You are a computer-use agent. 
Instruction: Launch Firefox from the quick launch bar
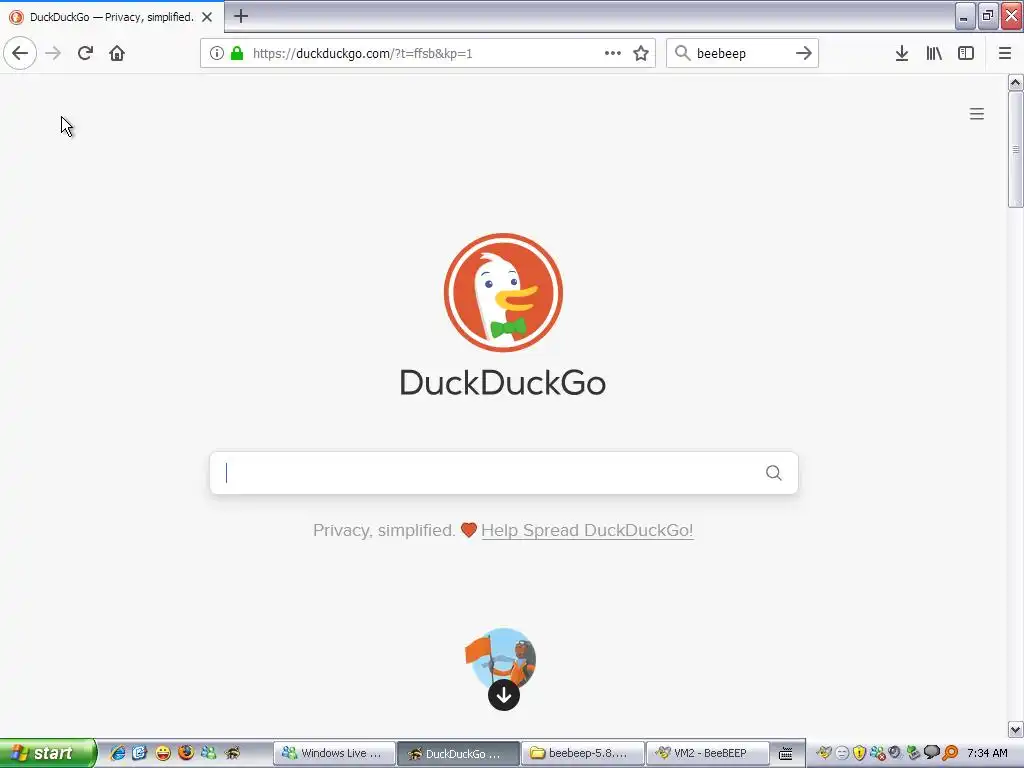click(x=185, y=753)
